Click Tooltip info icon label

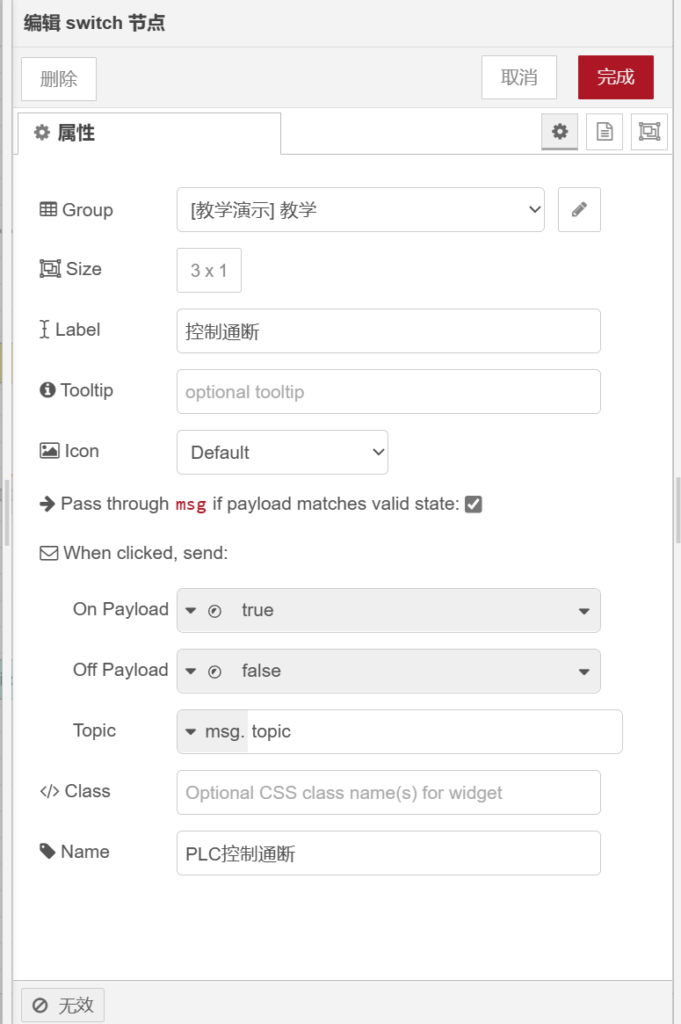(47, 391)
